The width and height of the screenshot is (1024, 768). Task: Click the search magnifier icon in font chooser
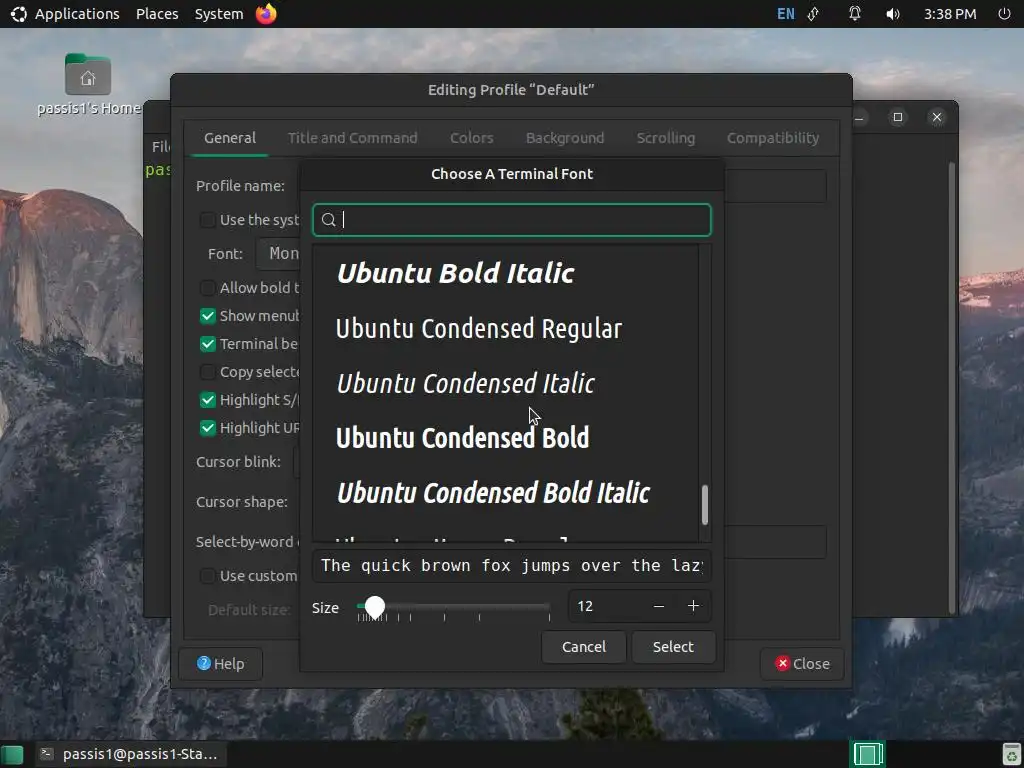328,220
